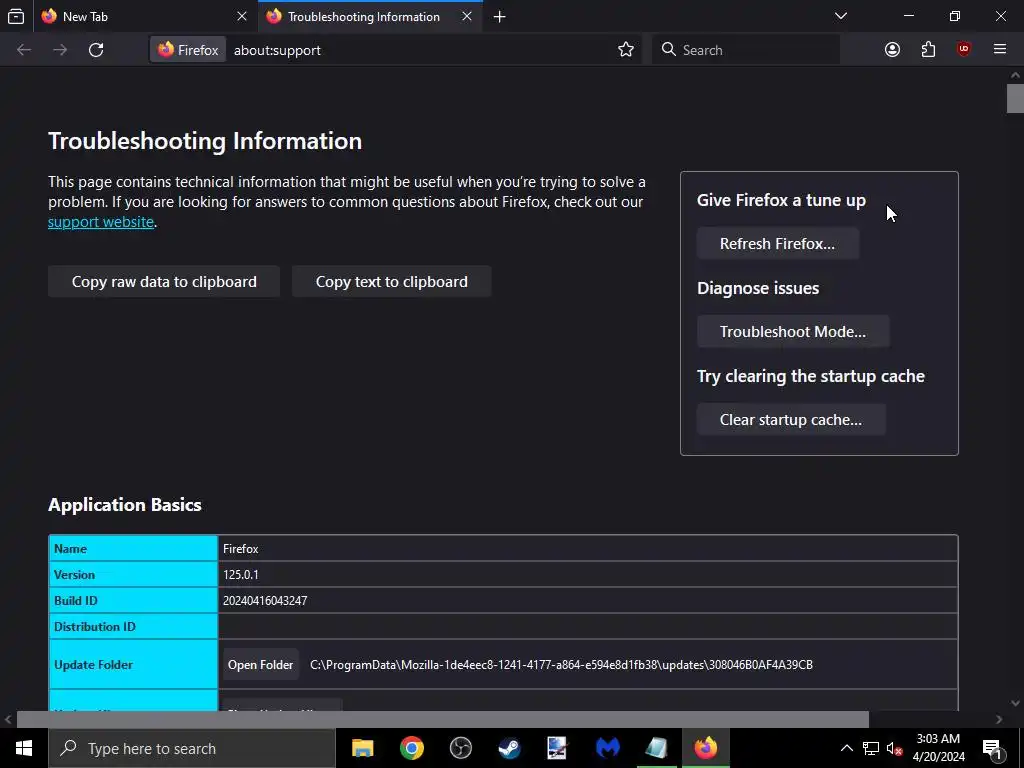This screenshot has width=1024, height=768.
Task: Open OBS Studio from the taskbar
Action: click(x=460, y=748)
